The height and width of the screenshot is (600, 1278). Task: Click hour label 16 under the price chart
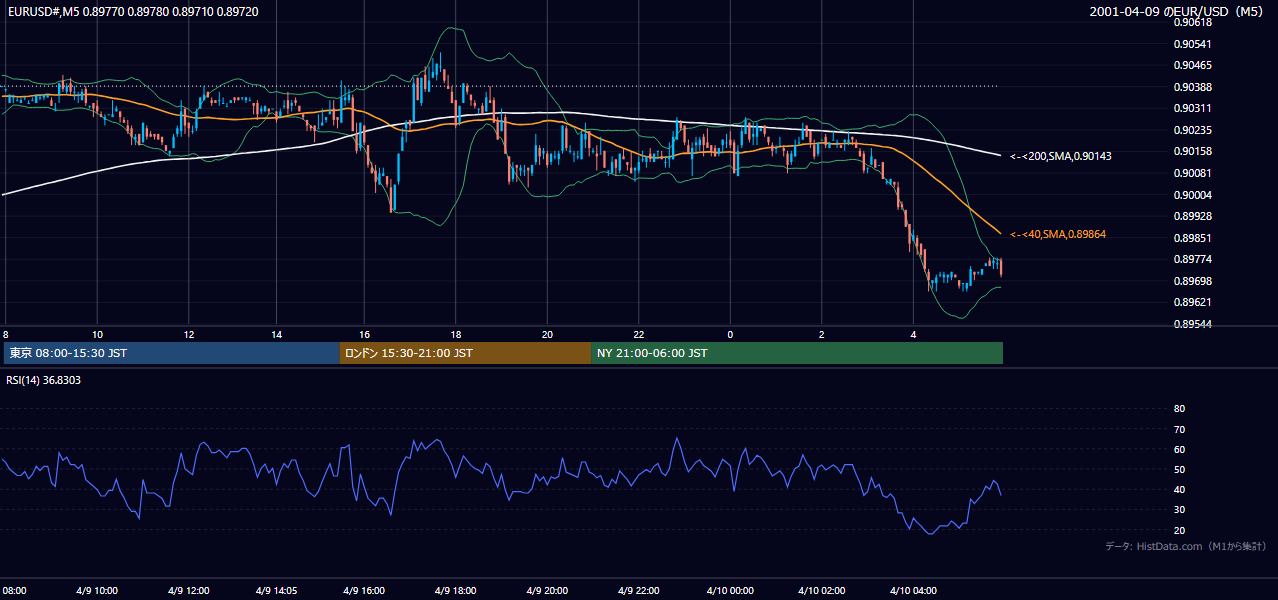click(x=365, y=334)
